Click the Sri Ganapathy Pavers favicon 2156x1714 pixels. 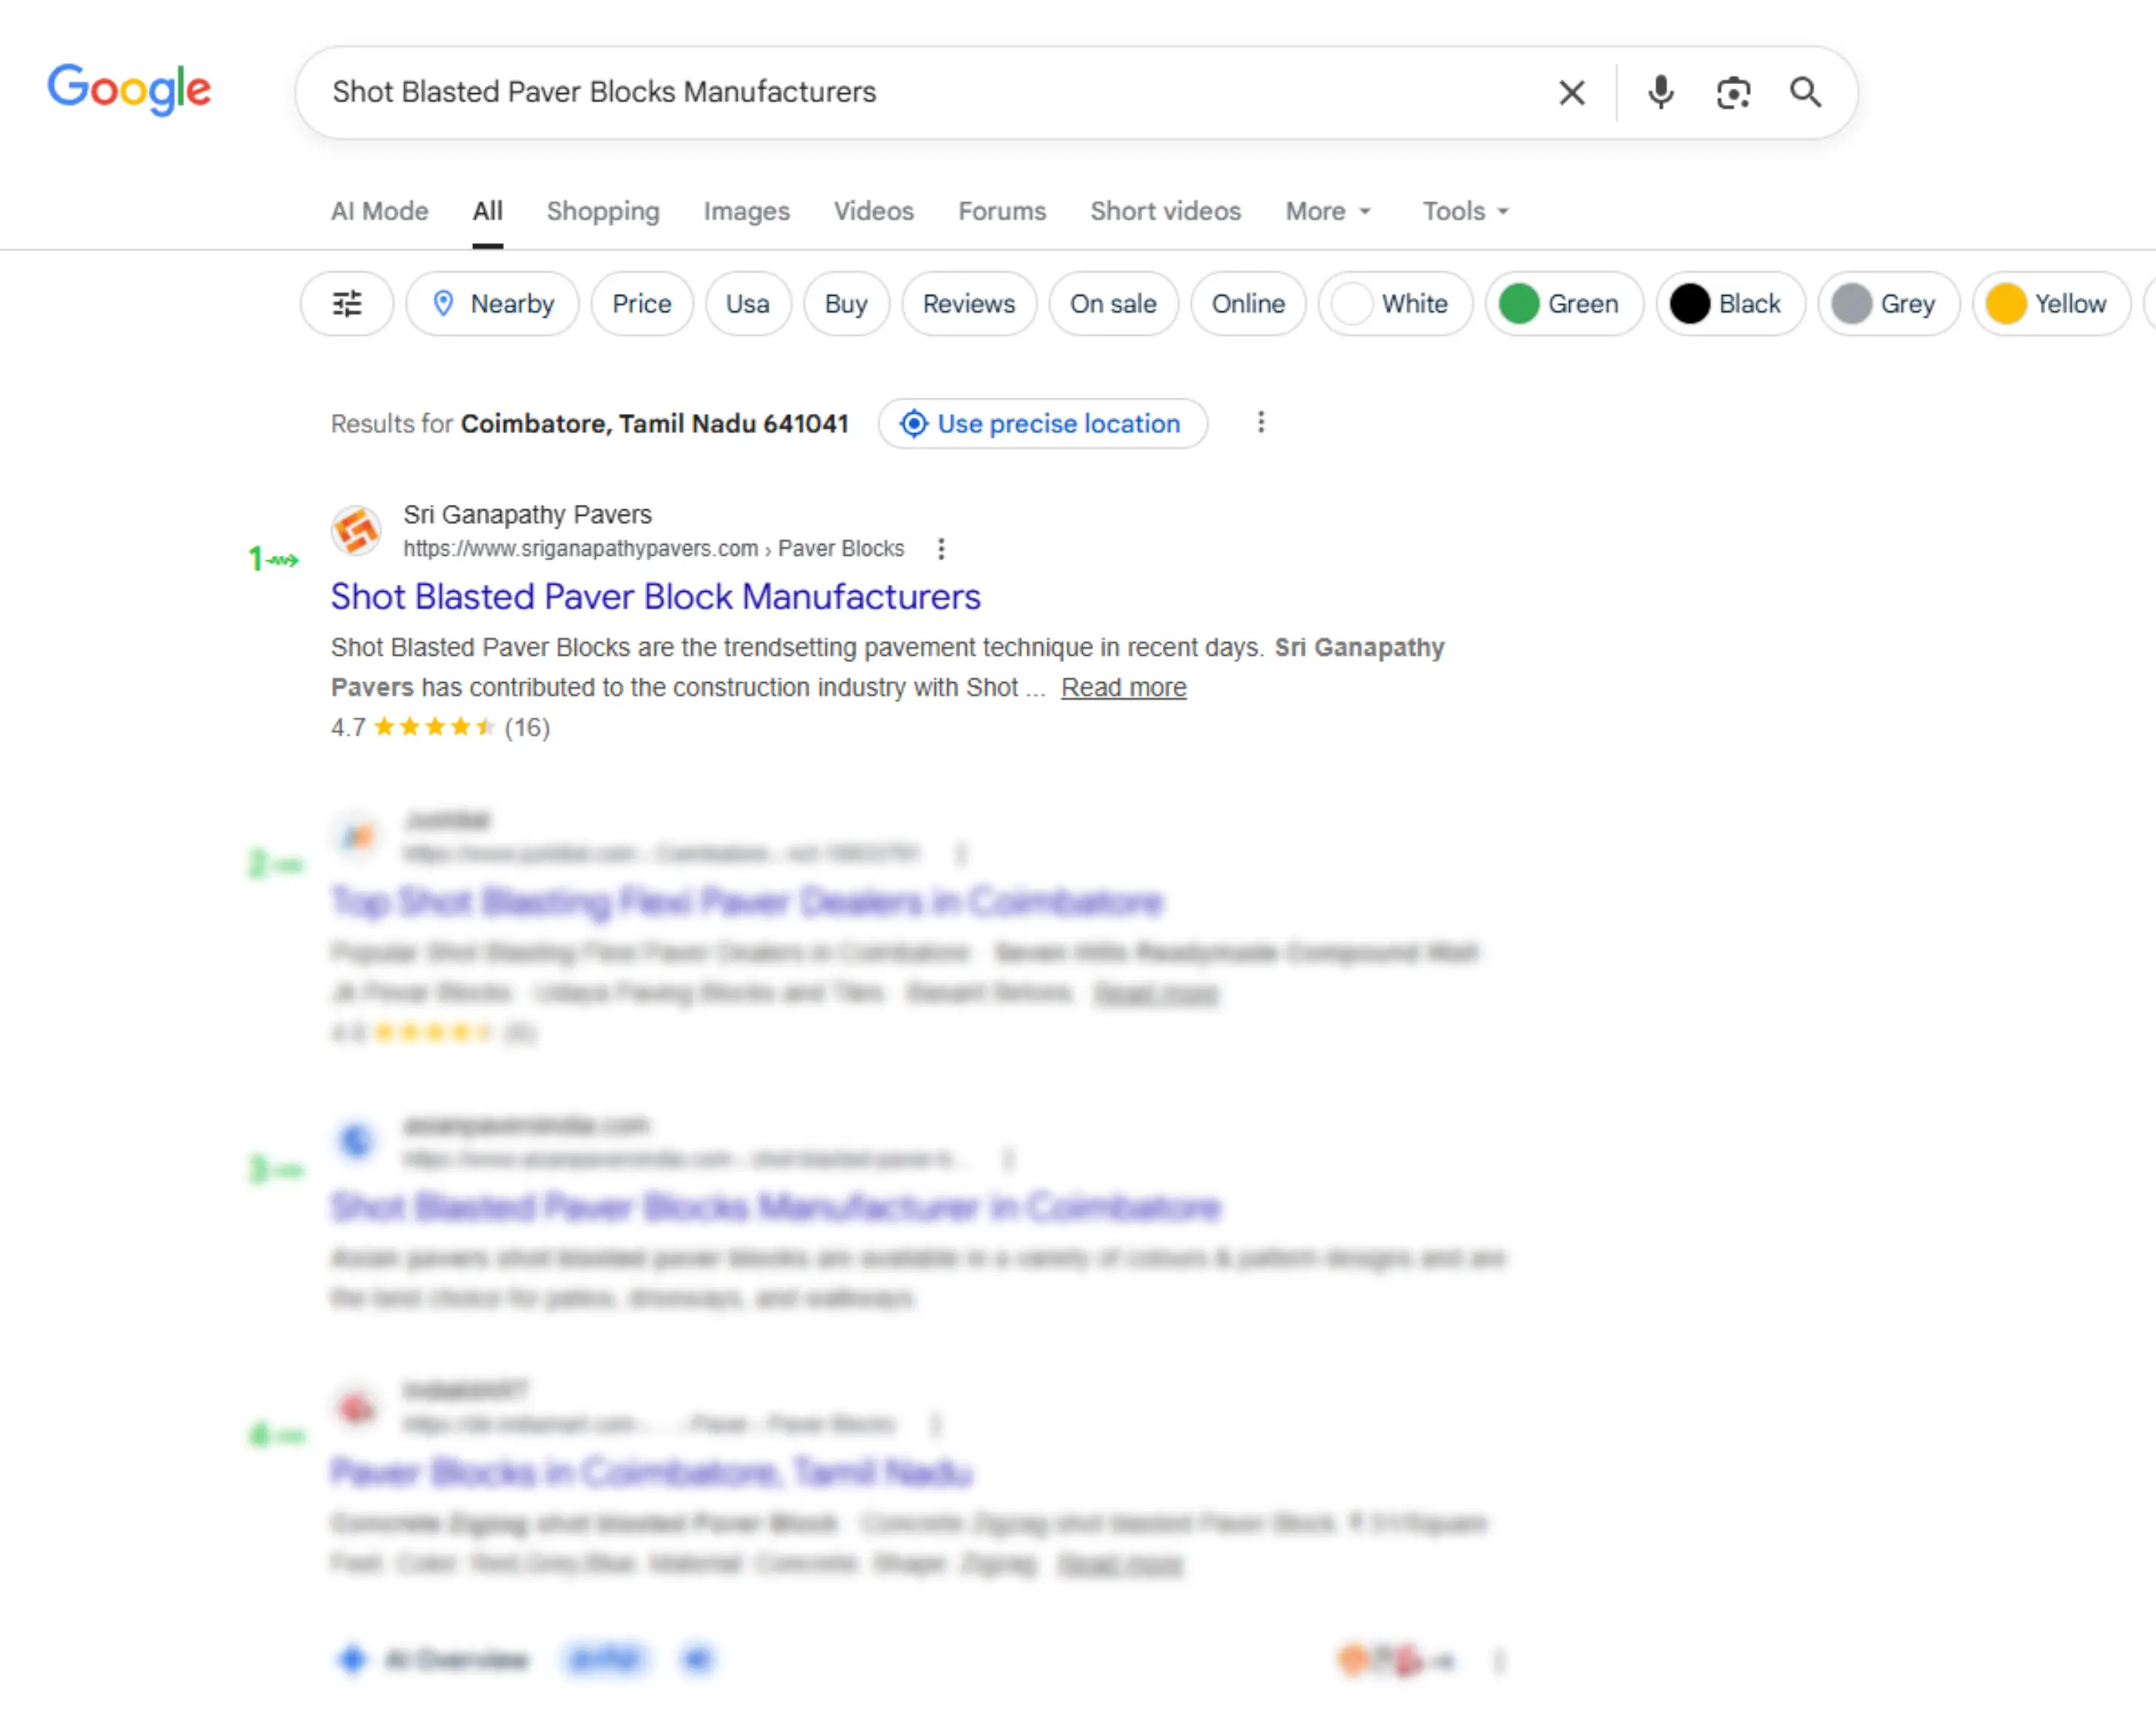(356, 530)
